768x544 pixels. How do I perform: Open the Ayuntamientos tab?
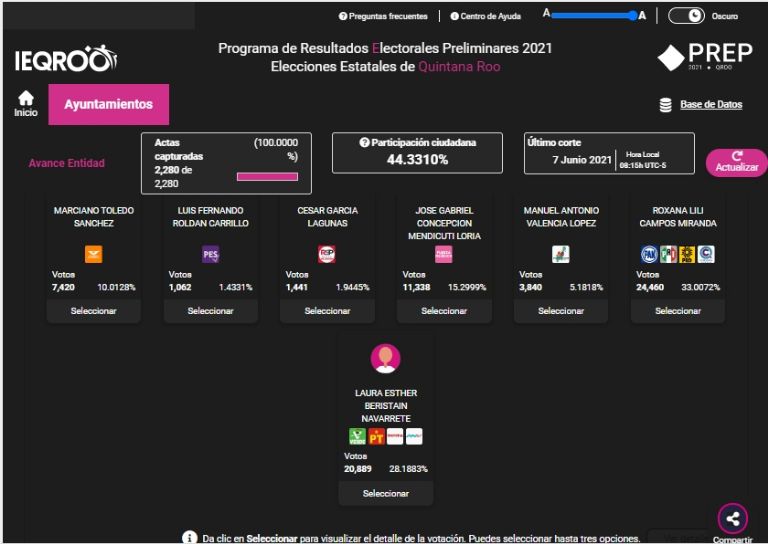109,104
